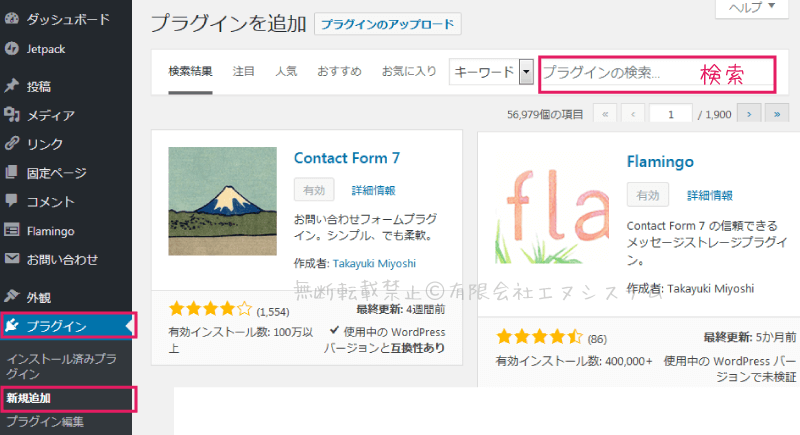Jump to last results page

pos(777,114)
